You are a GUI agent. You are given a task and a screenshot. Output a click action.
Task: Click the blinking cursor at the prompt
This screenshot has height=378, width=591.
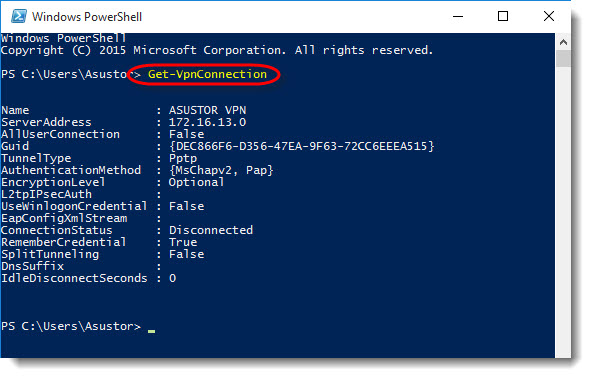(x=152, y=331)
